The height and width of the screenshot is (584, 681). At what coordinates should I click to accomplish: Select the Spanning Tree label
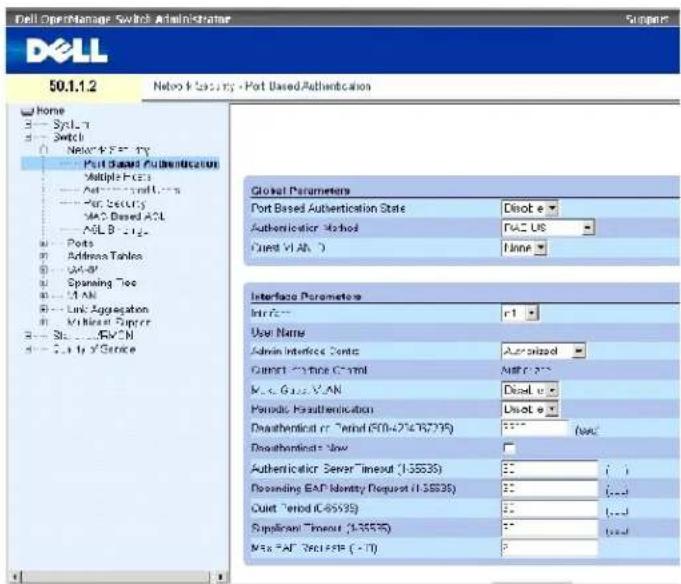102,283
